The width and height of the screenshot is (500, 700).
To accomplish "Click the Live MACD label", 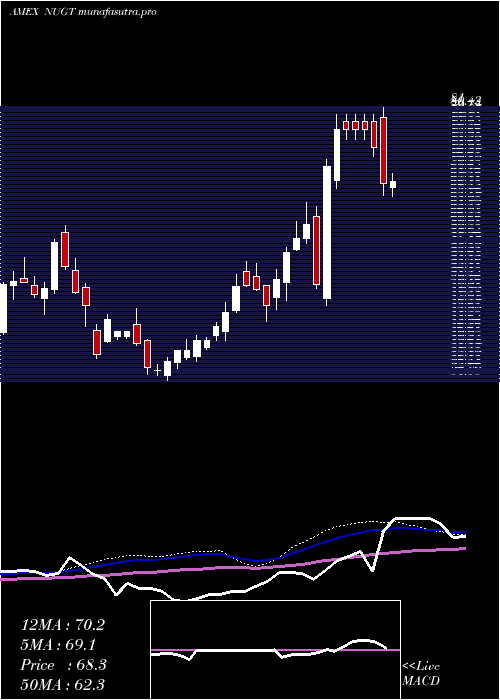I will [421, 674].
